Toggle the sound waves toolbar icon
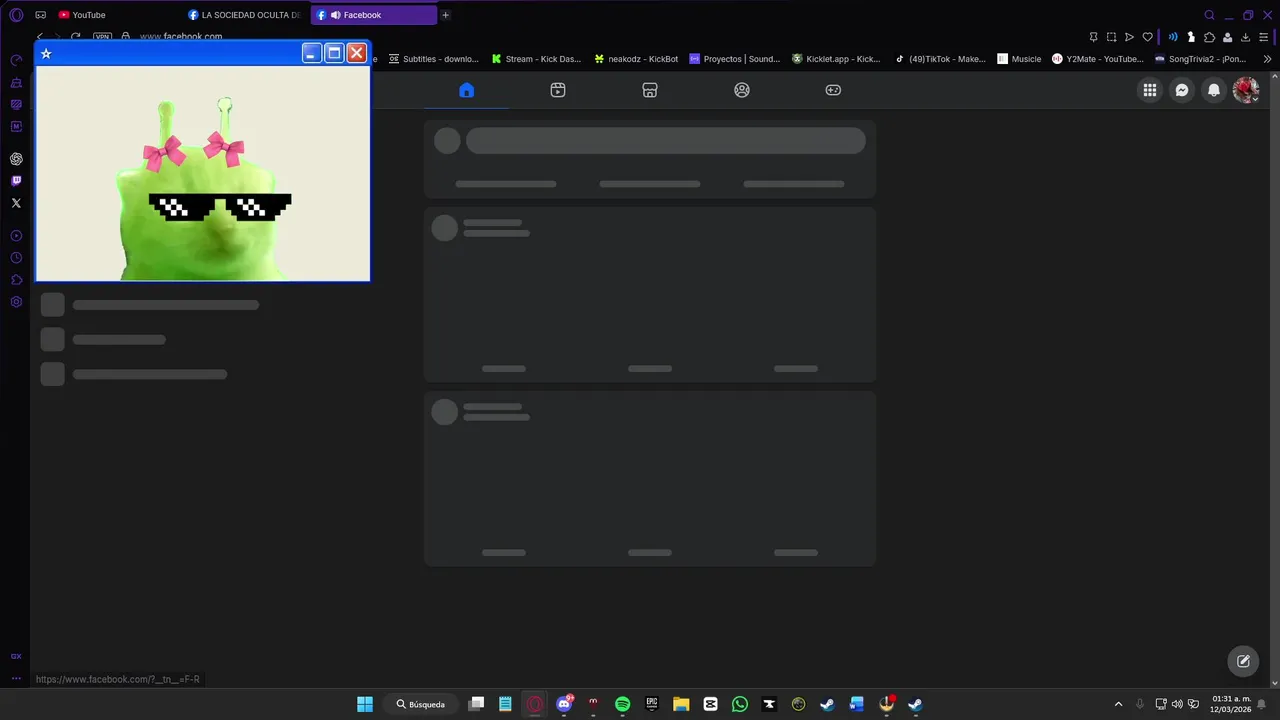Screen dimensions: 1280x720 point(1173,37)
